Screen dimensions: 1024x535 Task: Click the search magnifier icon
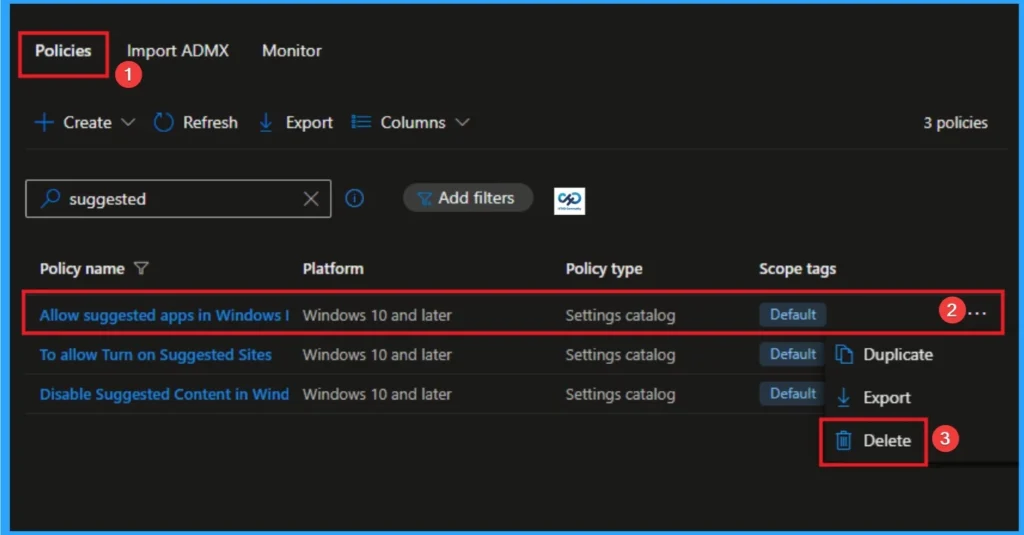pyautogui.click(x=50, y=198)
